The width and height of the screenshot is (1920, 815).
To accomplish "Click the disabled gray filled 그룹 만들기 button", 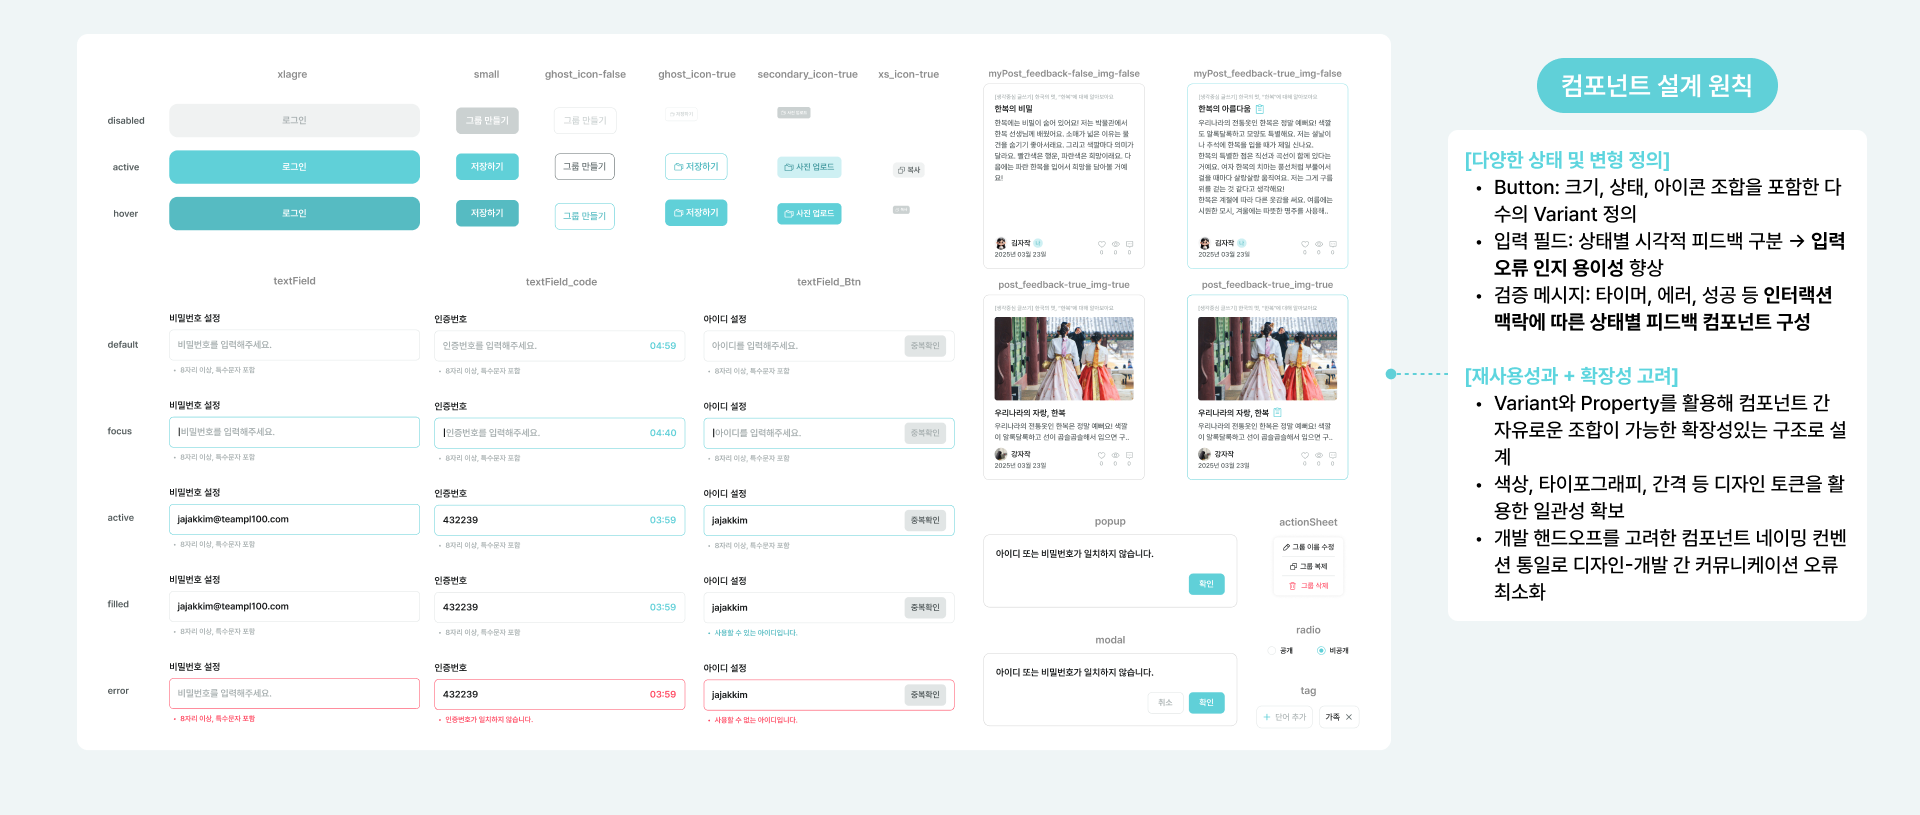I will [x=487, y=121].
